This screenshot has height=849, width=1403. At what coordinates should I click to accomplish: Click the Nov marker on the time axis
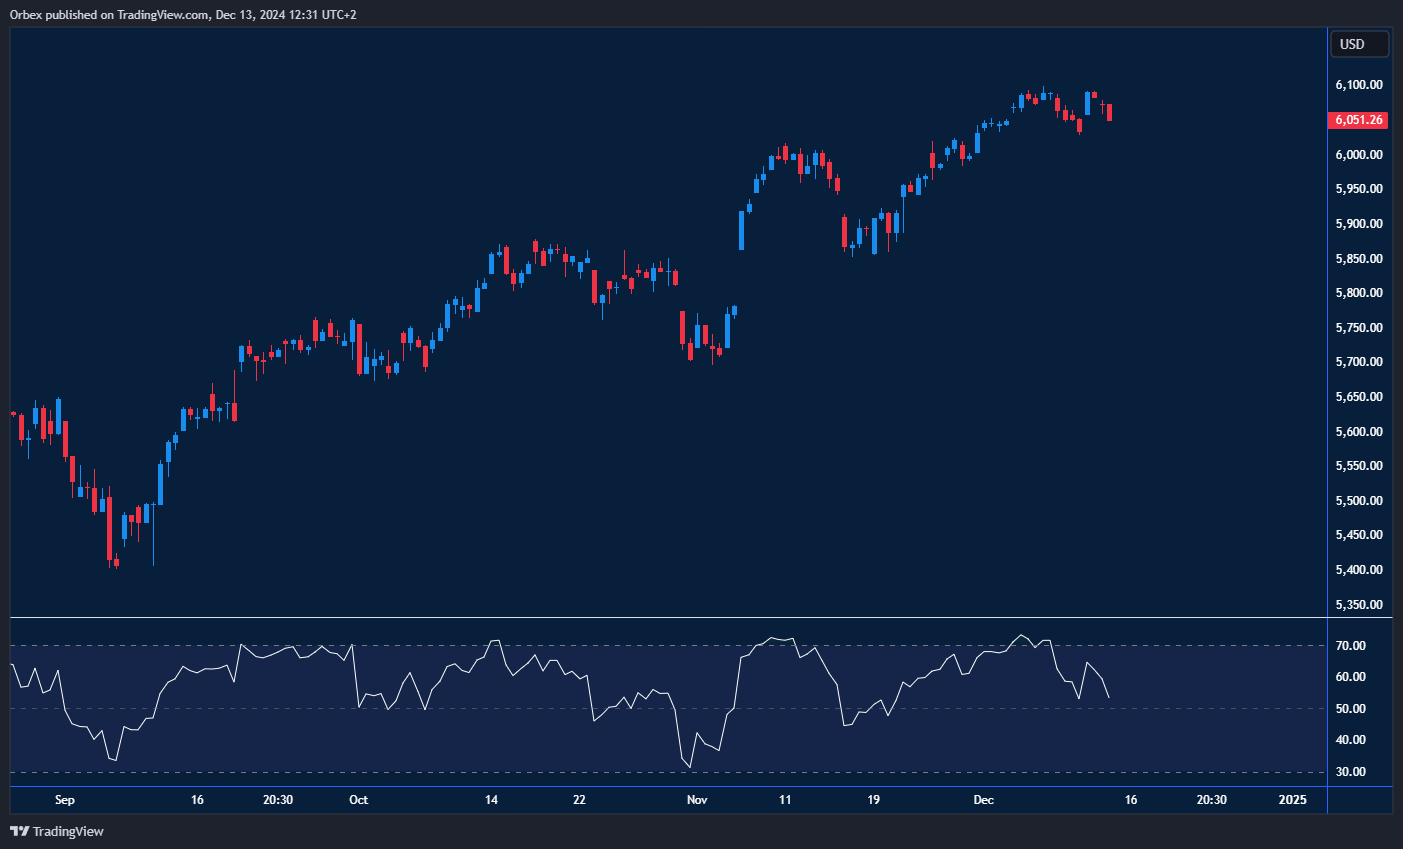pos(697,800)
